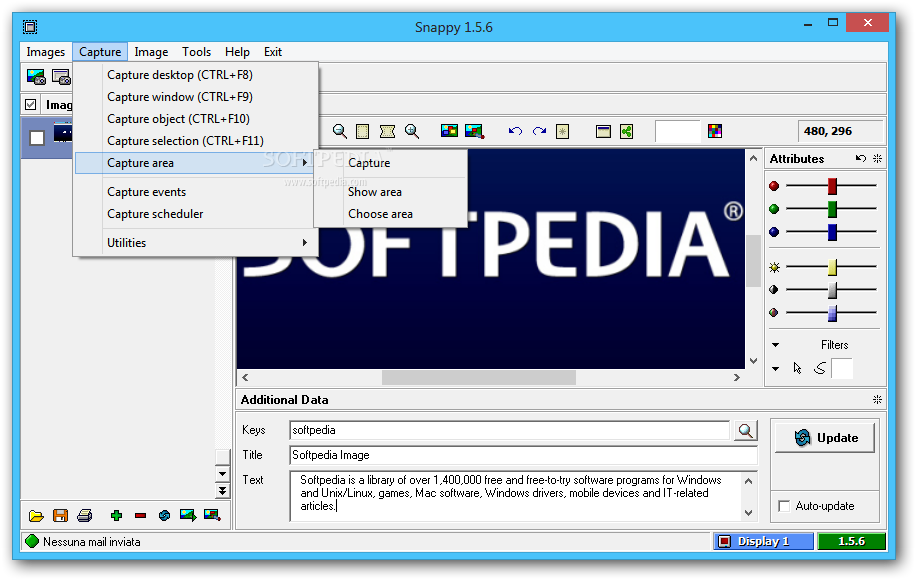
Task: Open the Tools menu
Action: tap(196, 51)
